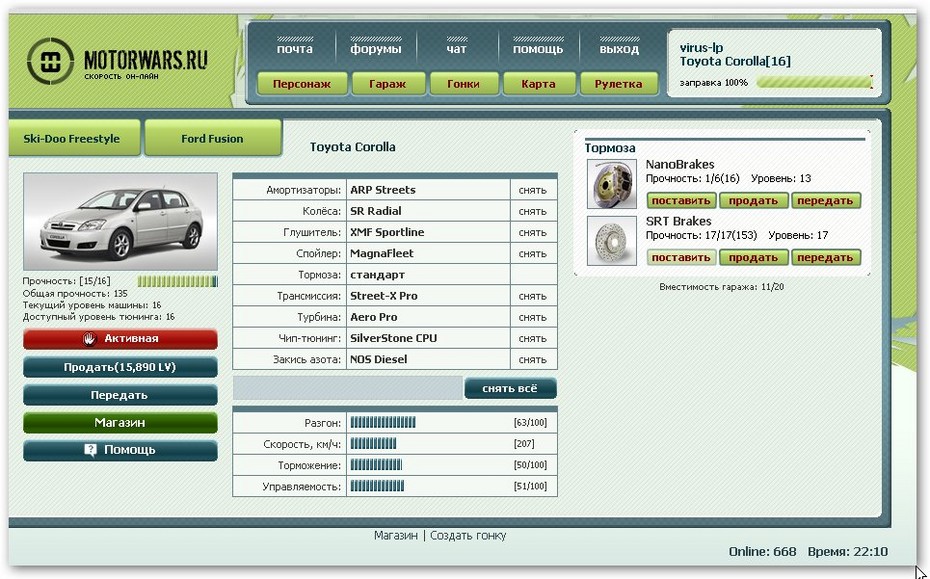The width and height of the screenshot is (930, 579).
Task: Click the Время: 22:10 clock
Action: click(x=848, y=552)
